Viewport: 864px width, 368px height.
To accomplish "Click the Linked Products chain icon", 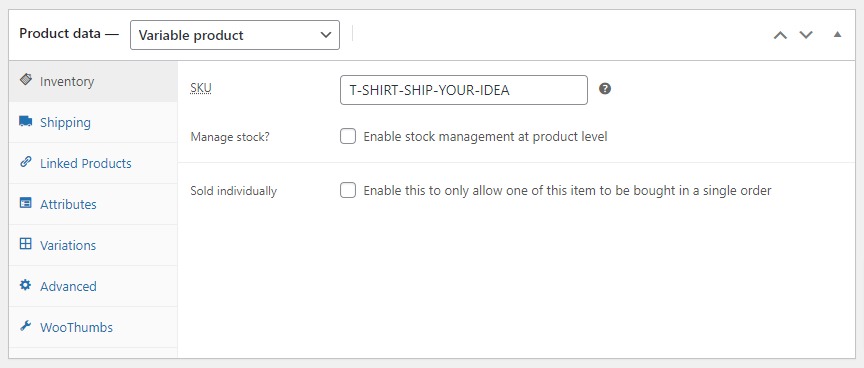I will click(x=25, y=163).
